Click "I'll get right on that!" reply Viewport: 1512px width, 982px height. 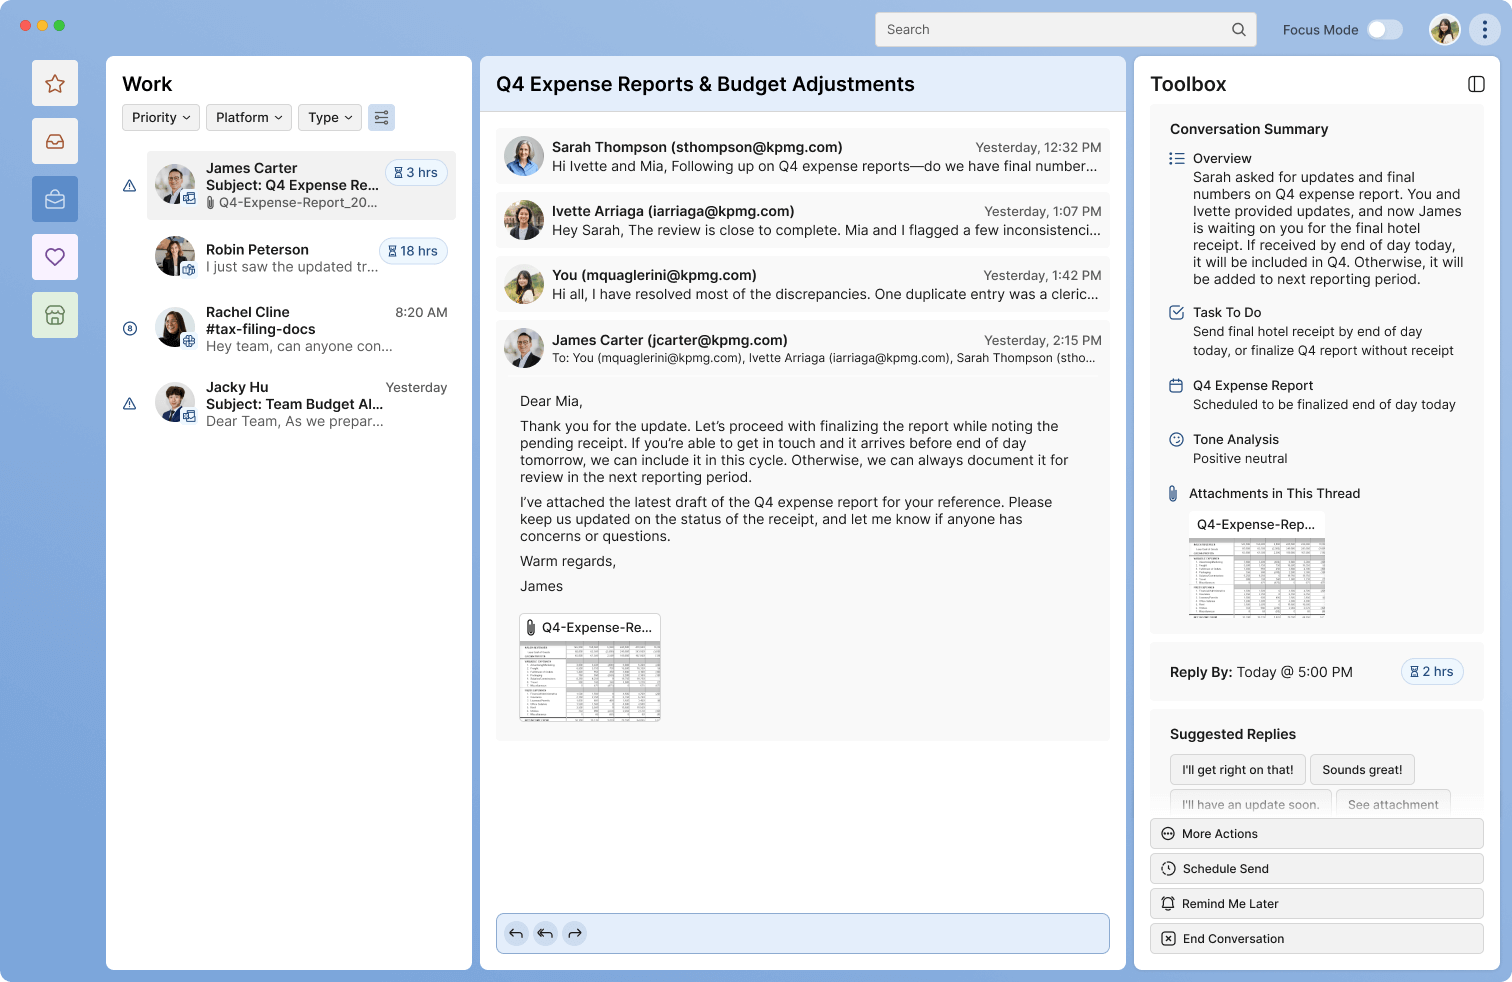pos(1238,770)
